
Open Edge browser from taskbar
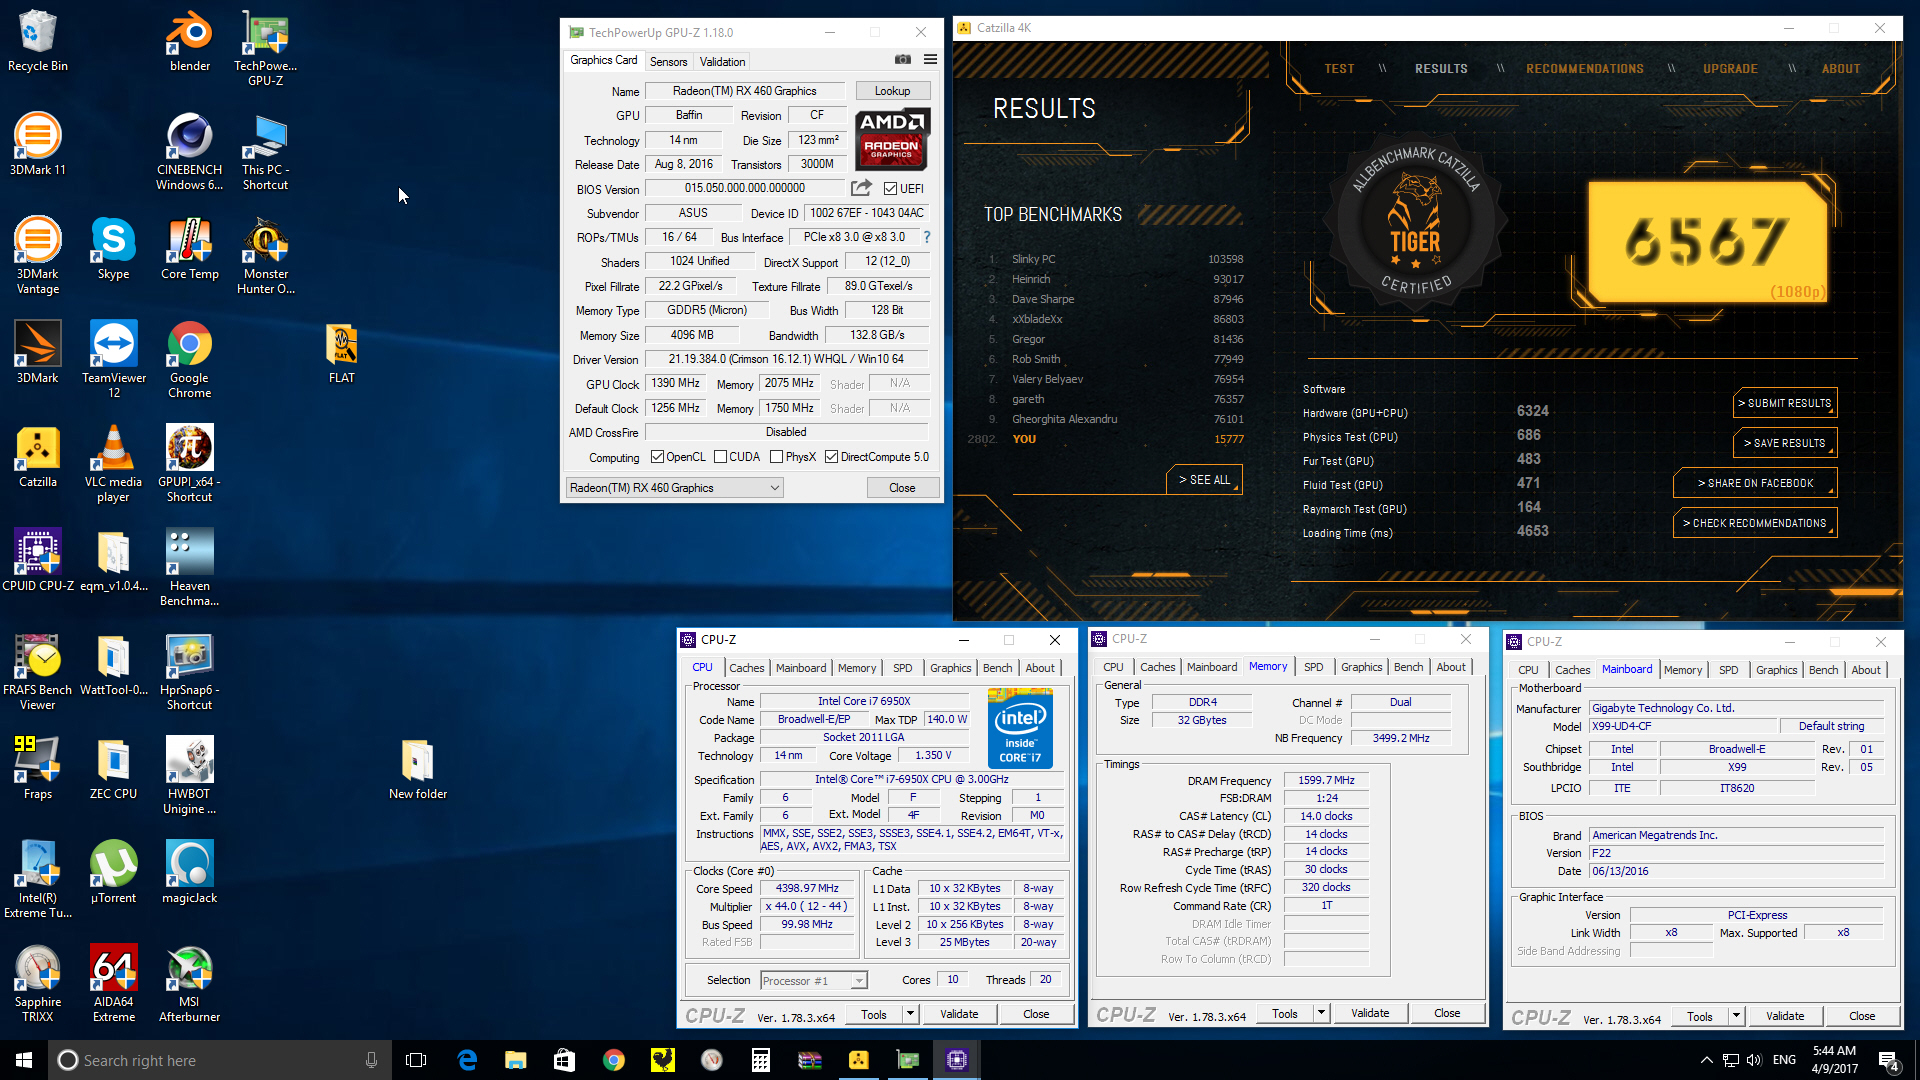click(x=467, y=1060)
